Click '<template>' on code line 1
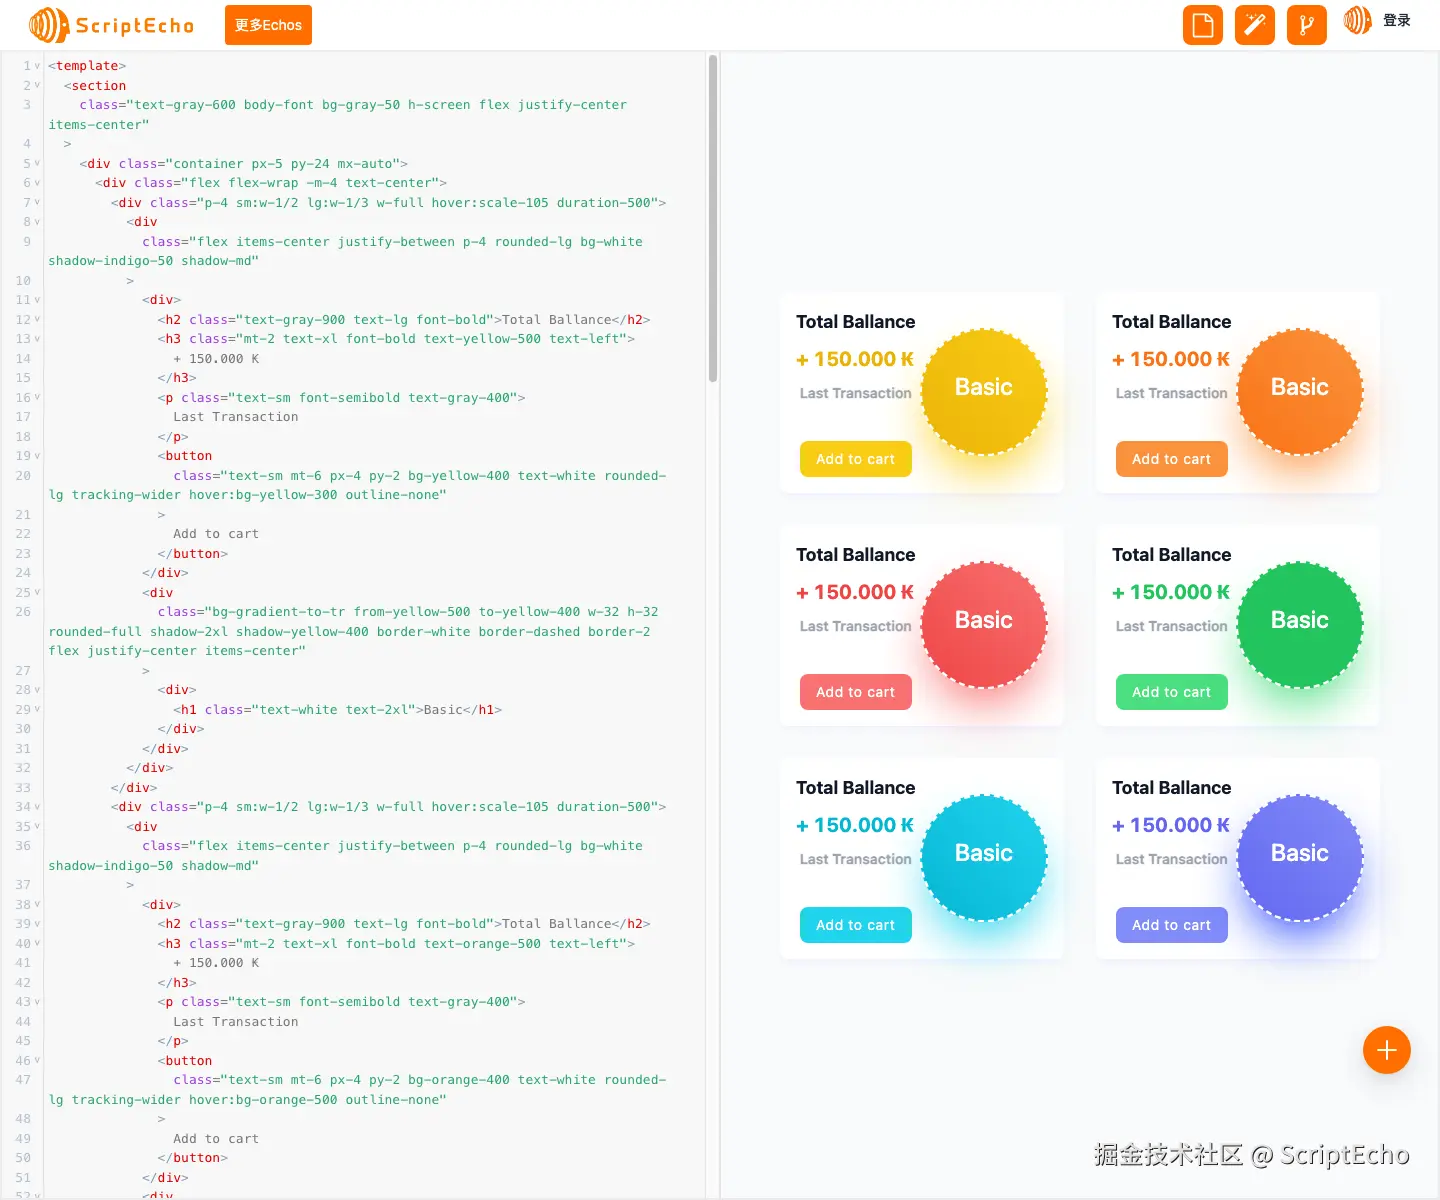1440x1200 pixels. (87, 66)
